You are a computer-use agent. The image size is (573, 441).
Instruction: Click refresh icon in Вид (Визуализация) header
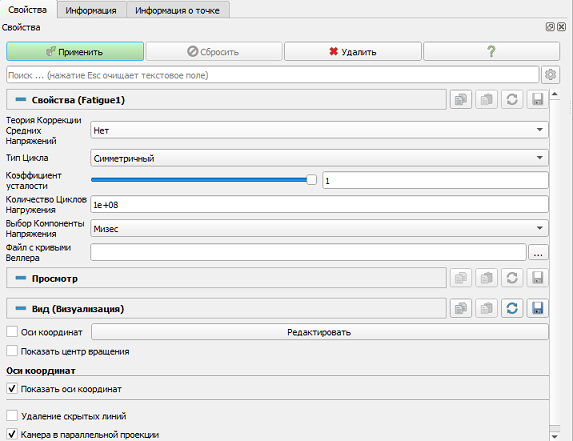(512, 308)
